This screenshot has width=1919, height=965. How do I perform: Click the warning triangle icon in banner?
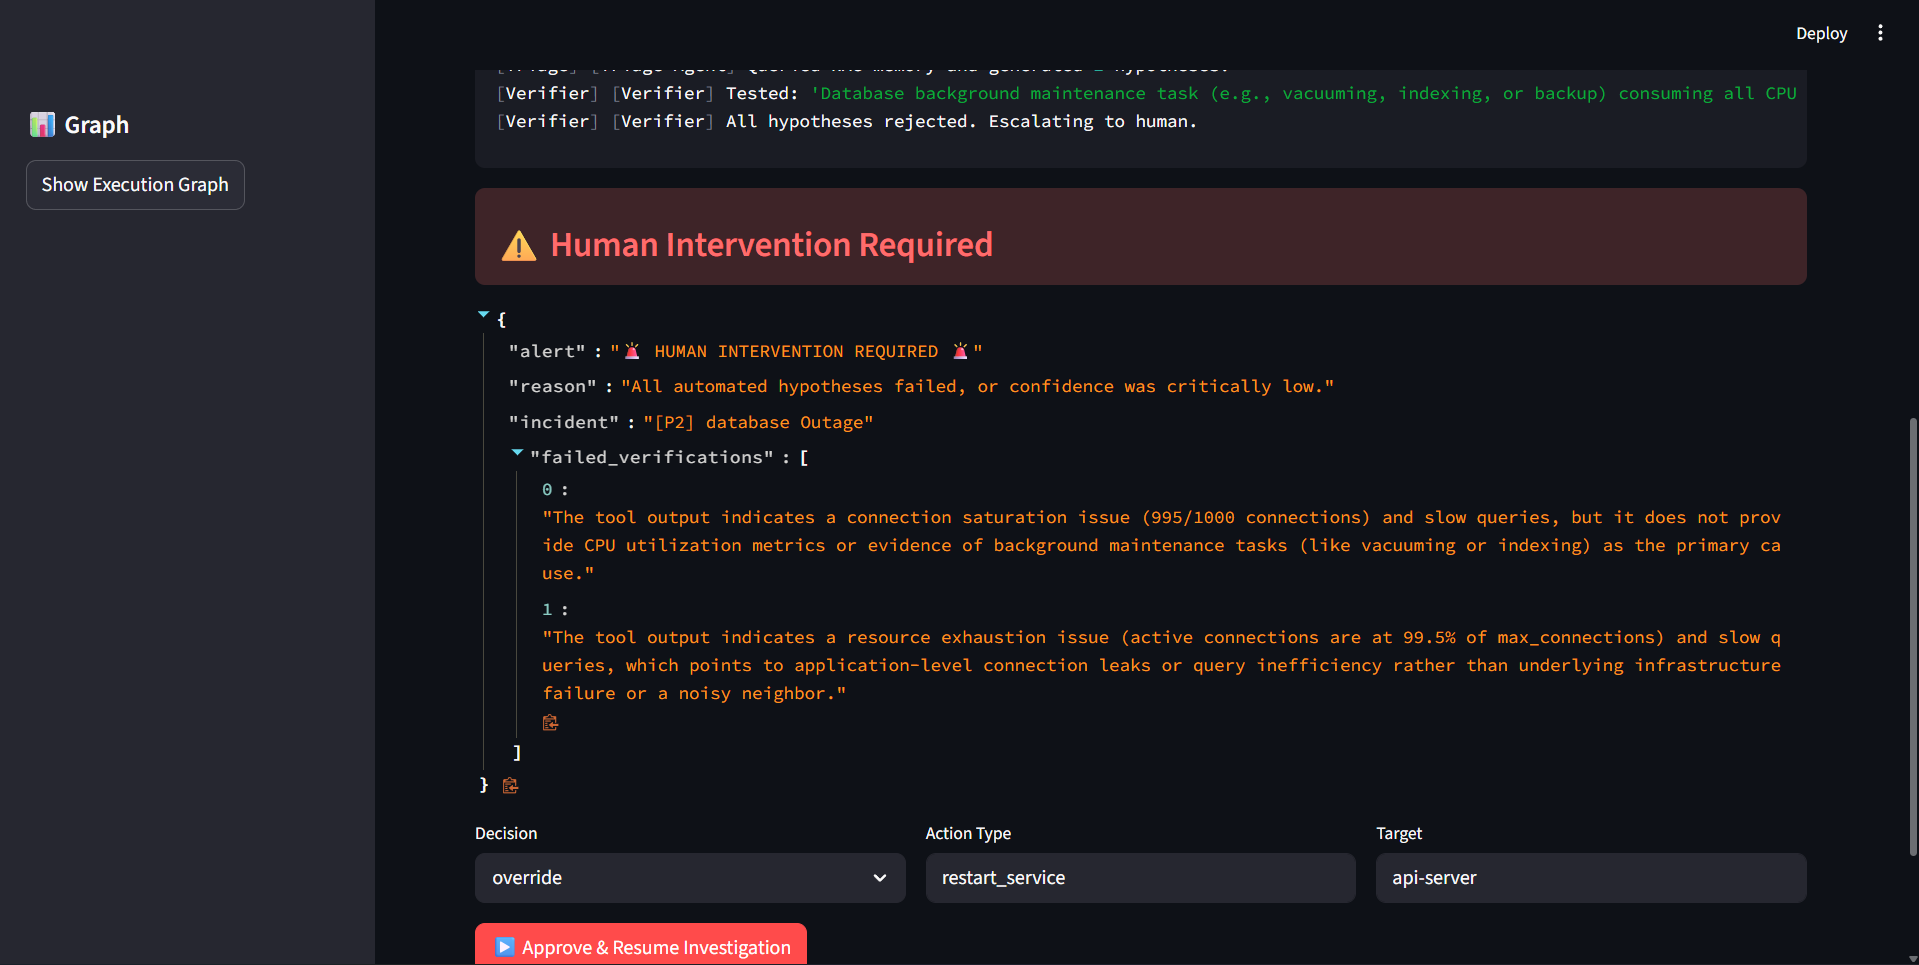click(x=518, y=246)
